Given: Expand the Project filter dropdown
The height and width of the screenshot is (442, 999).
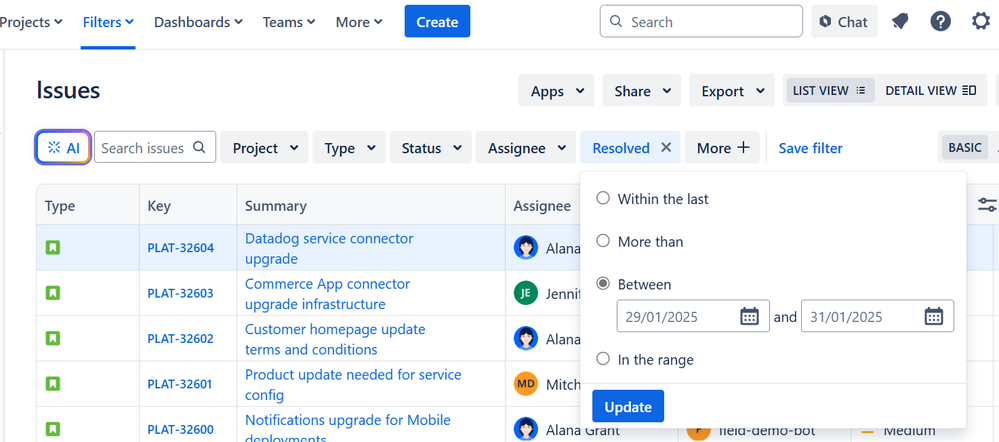Looking at the screenshot, I should click(264, 148).
